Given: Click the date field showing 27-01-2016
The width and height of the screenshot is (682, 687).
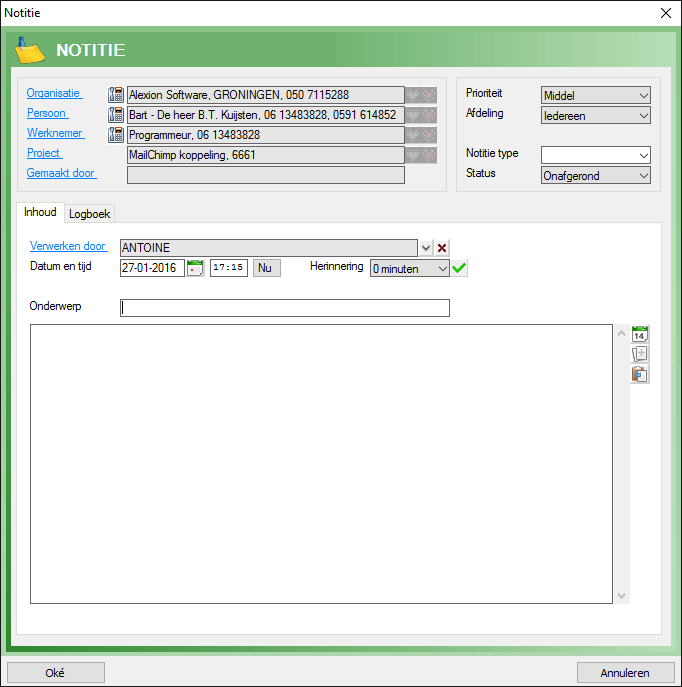Looking at the screenshot, I should click(x=152, y=268).
